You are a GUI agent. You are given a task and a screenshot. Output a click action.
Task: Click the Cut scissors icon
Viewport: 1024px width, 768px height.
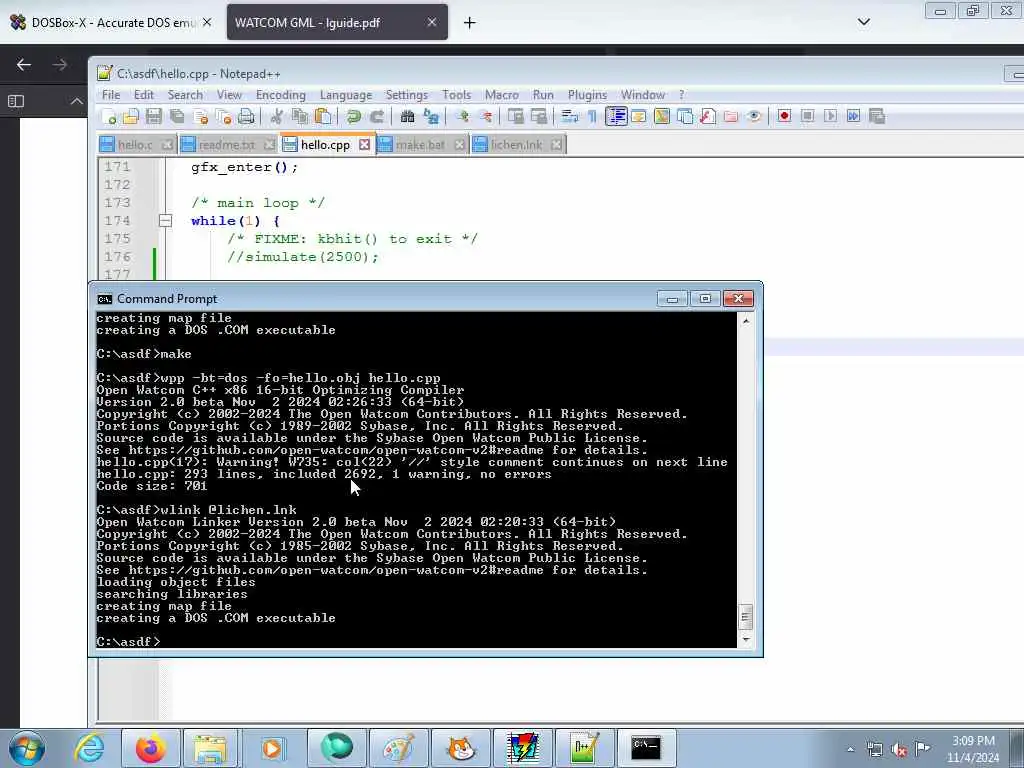pyautogui.click(x=276, y=117)
